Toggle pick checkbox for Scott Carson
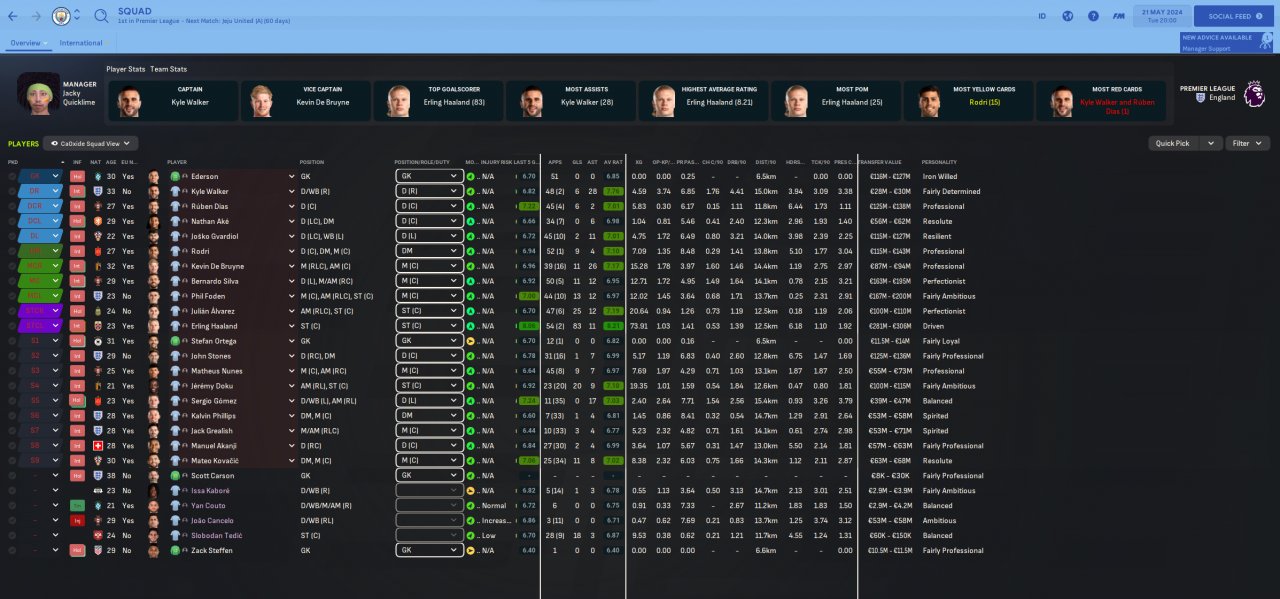 [x=12, y=476]
